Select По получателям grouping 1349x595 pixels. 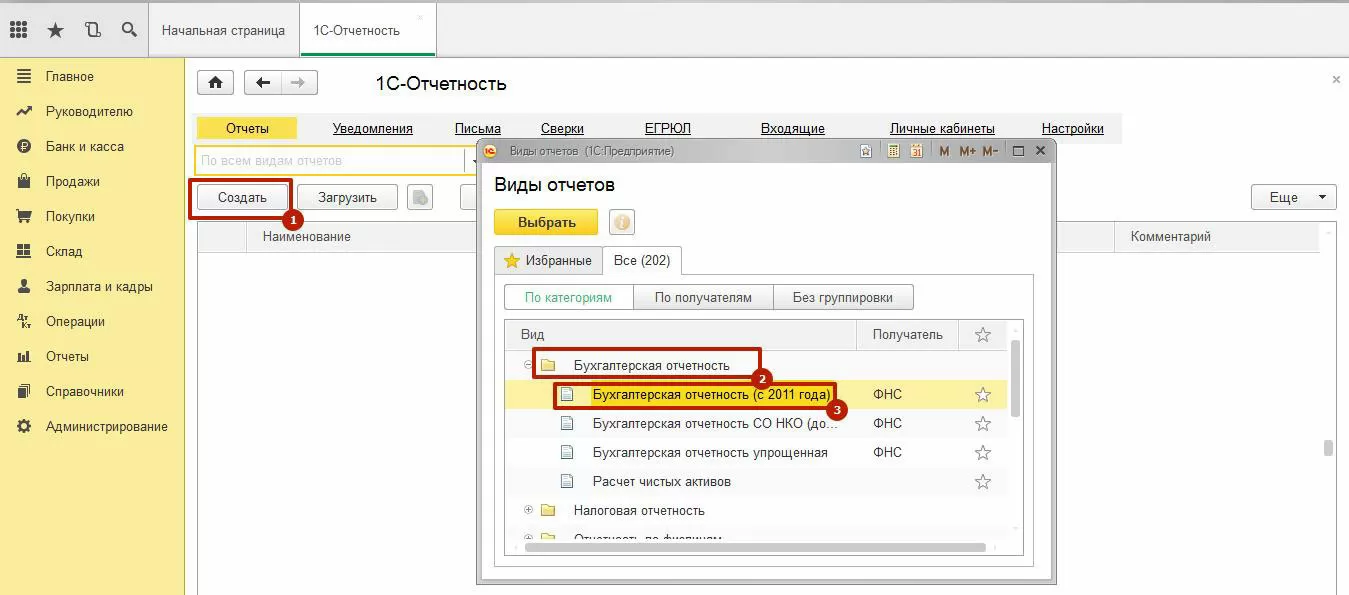tap(703, 297)
